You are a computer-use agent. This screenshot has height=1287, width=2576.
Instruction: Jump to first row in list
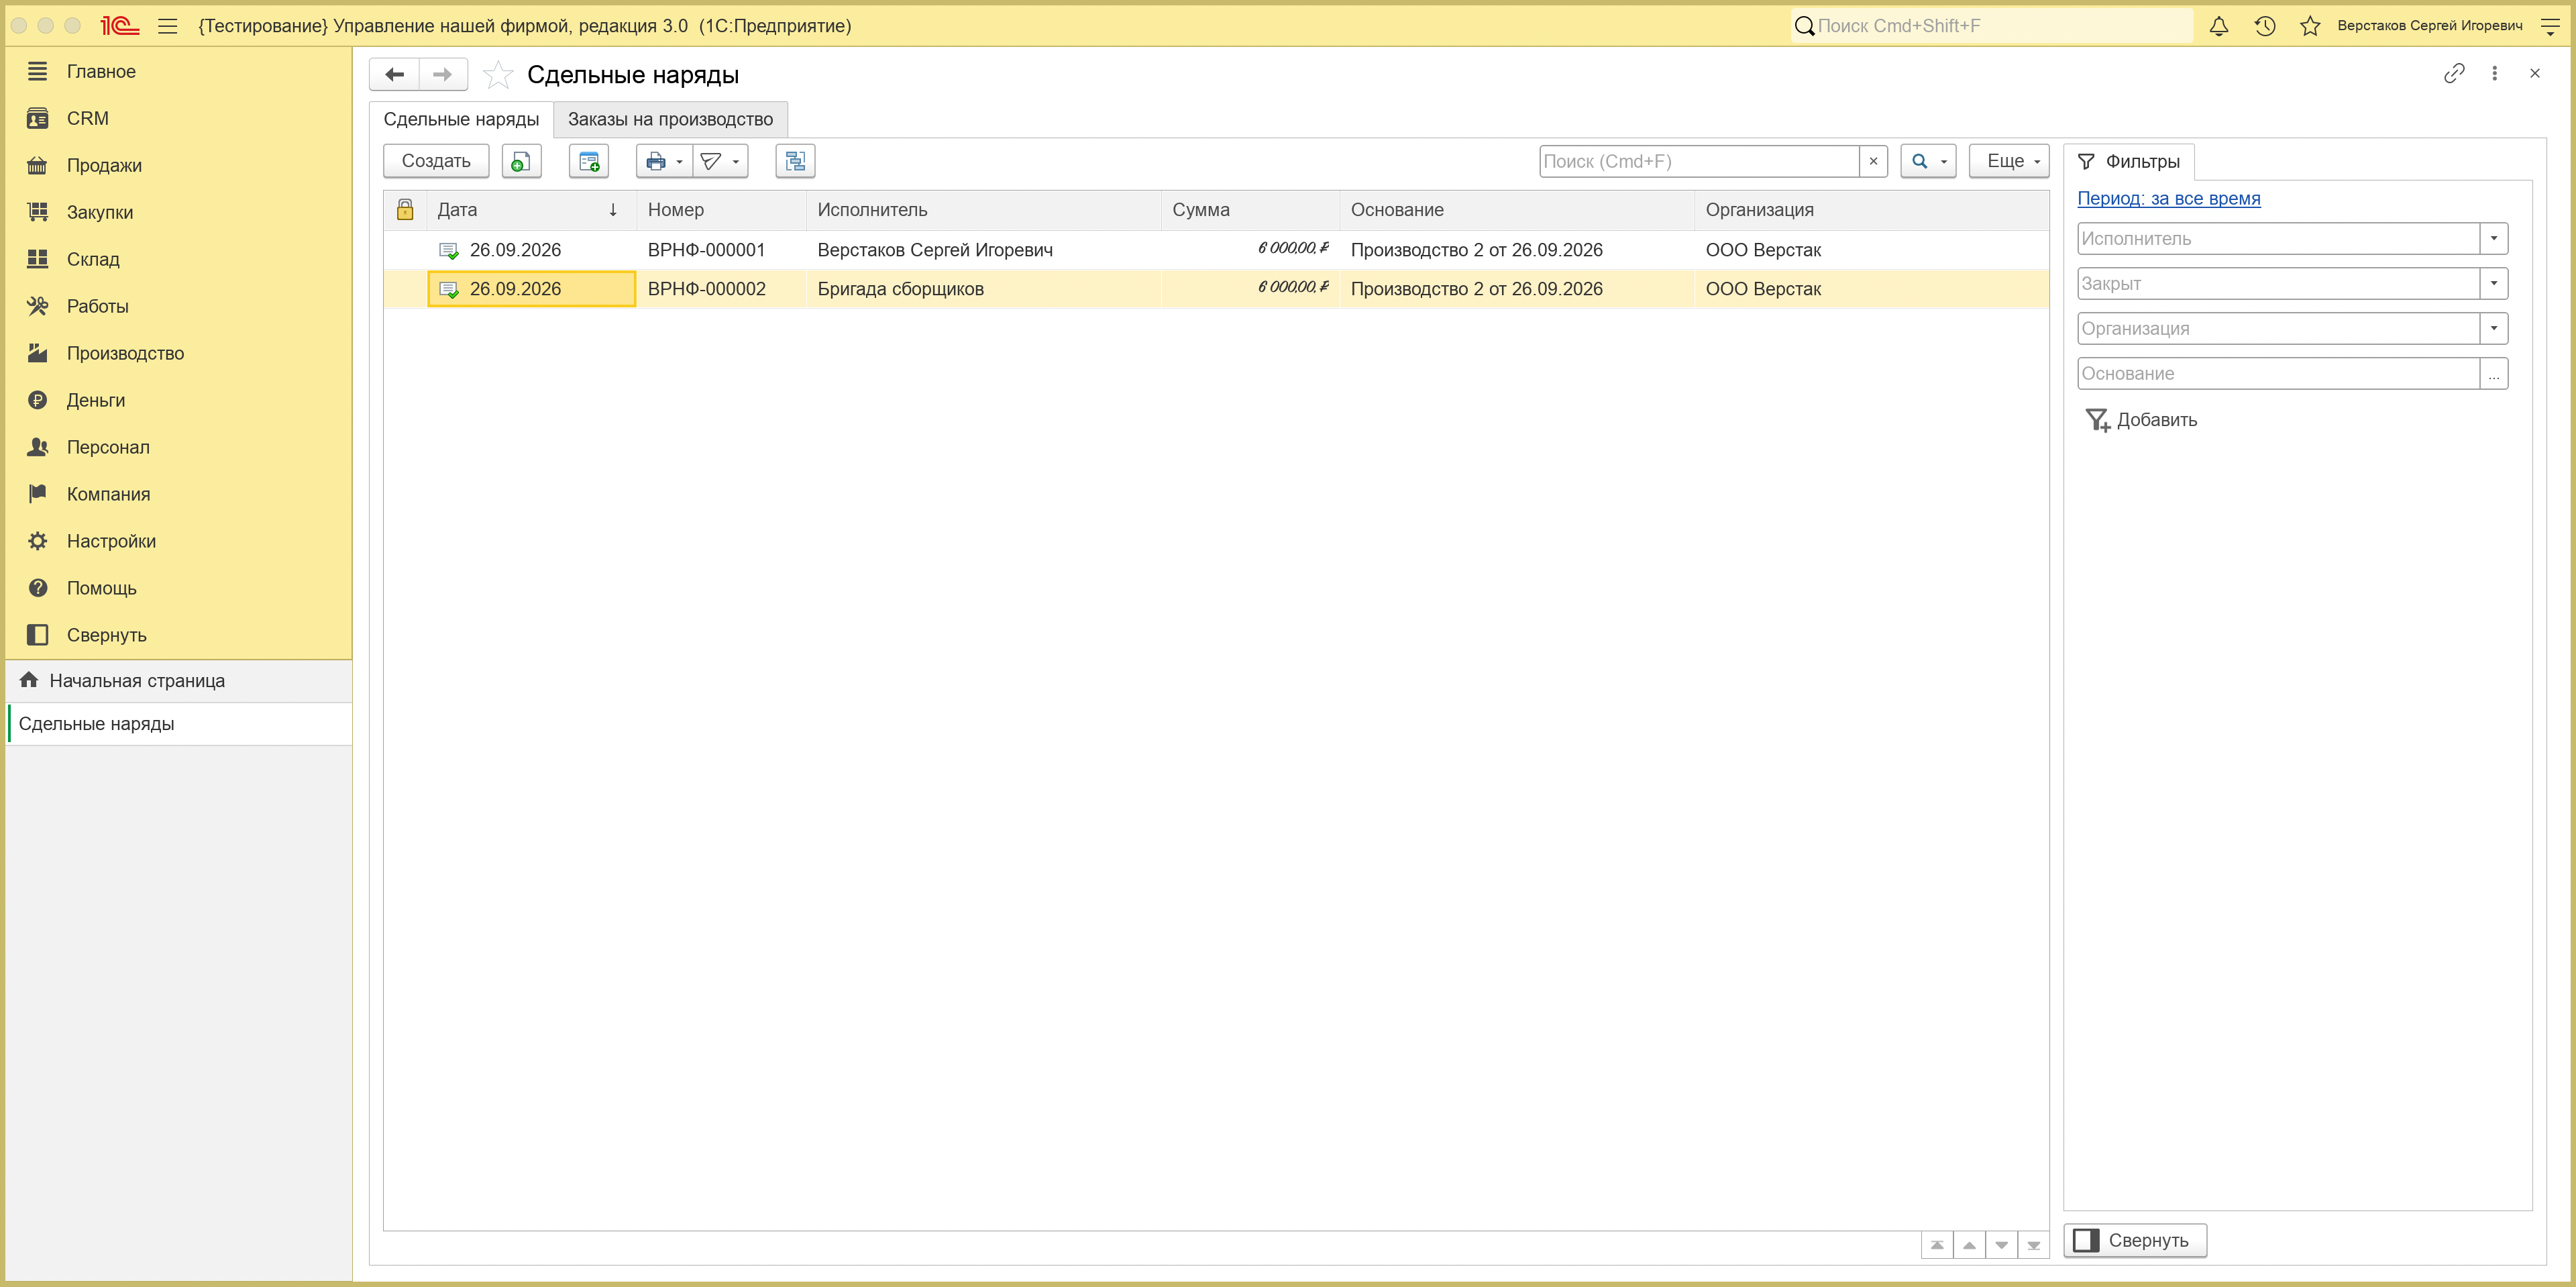point(1937,1245)
